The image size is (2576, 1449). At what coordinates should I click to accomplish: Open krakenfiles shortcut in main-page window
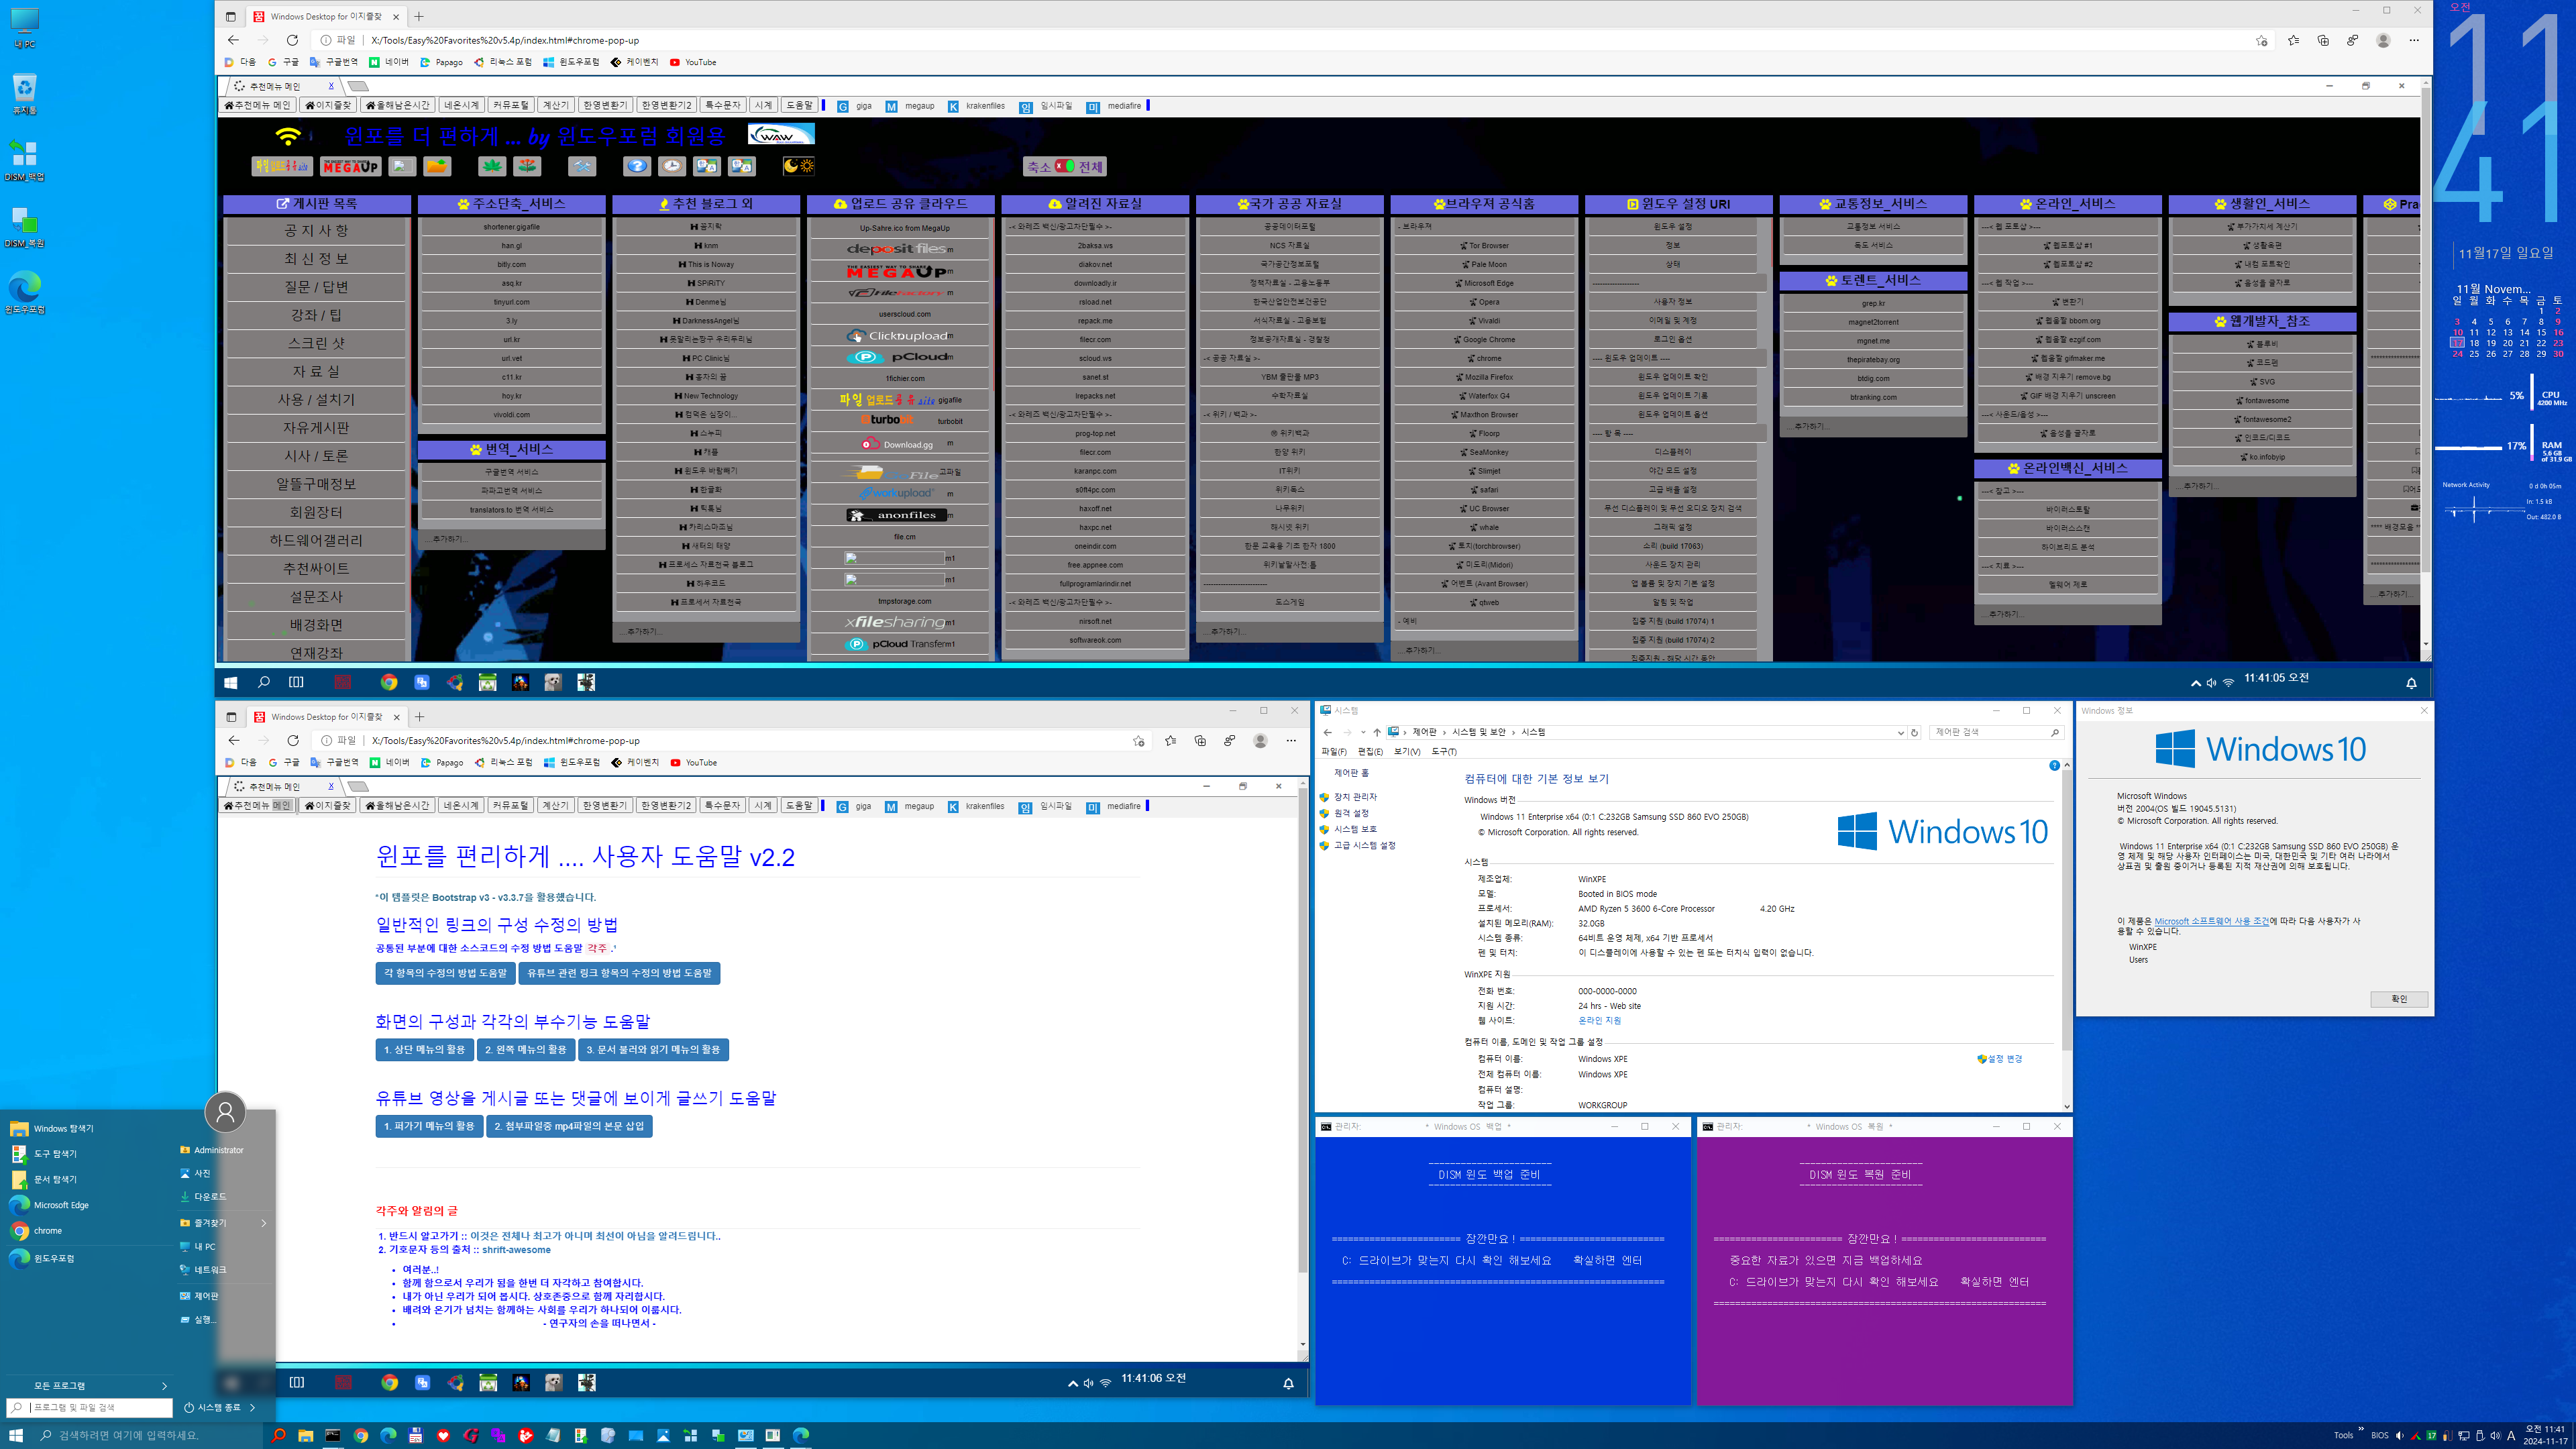tap(976, 106)
